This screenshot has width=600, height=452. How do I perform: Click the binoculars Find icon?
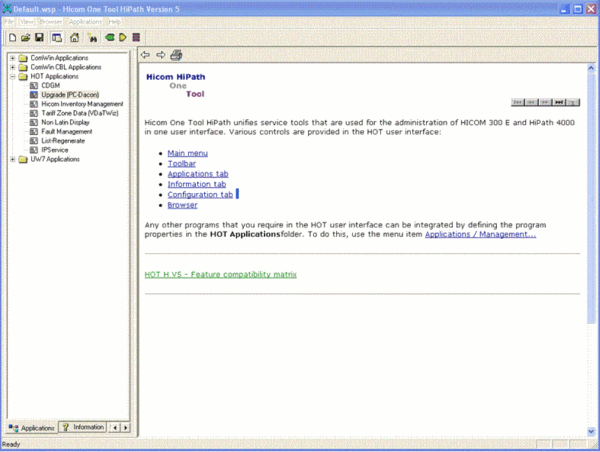point(92,38)
